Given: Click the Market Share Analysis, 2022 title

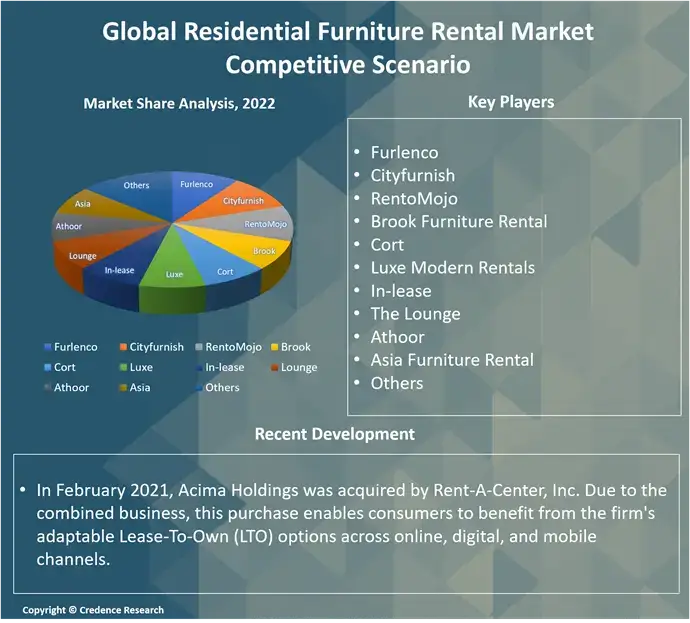Looking at the screenshot, I should point(179,103).
